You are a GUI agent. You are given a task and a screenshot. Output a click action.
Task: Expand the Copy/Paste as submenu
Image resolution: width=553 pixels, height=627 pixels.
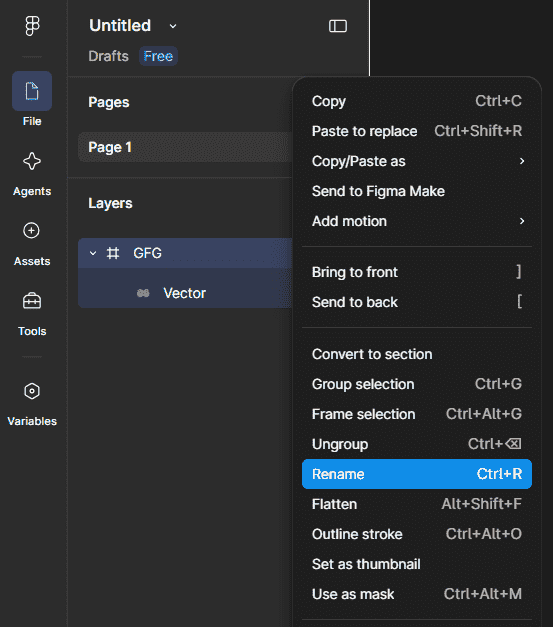[x=417, y=161]
